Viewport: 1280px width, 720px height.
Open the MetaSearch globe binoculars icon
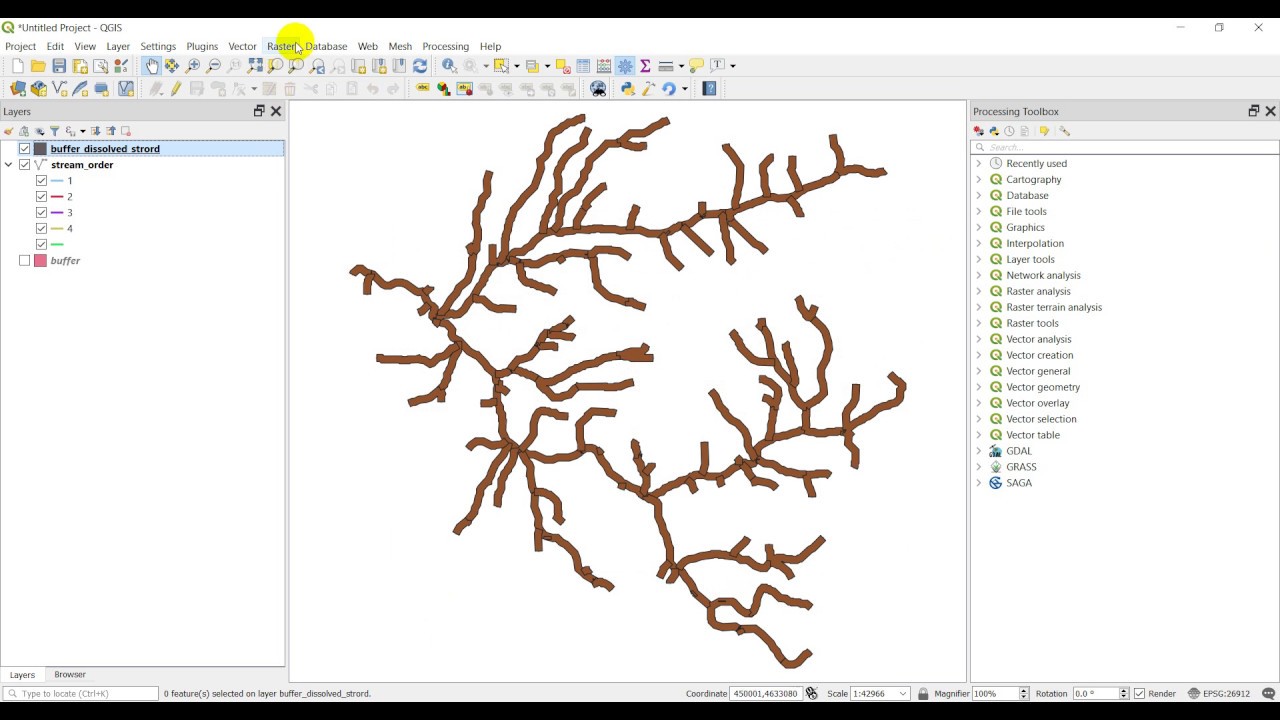tap(598, 89)
